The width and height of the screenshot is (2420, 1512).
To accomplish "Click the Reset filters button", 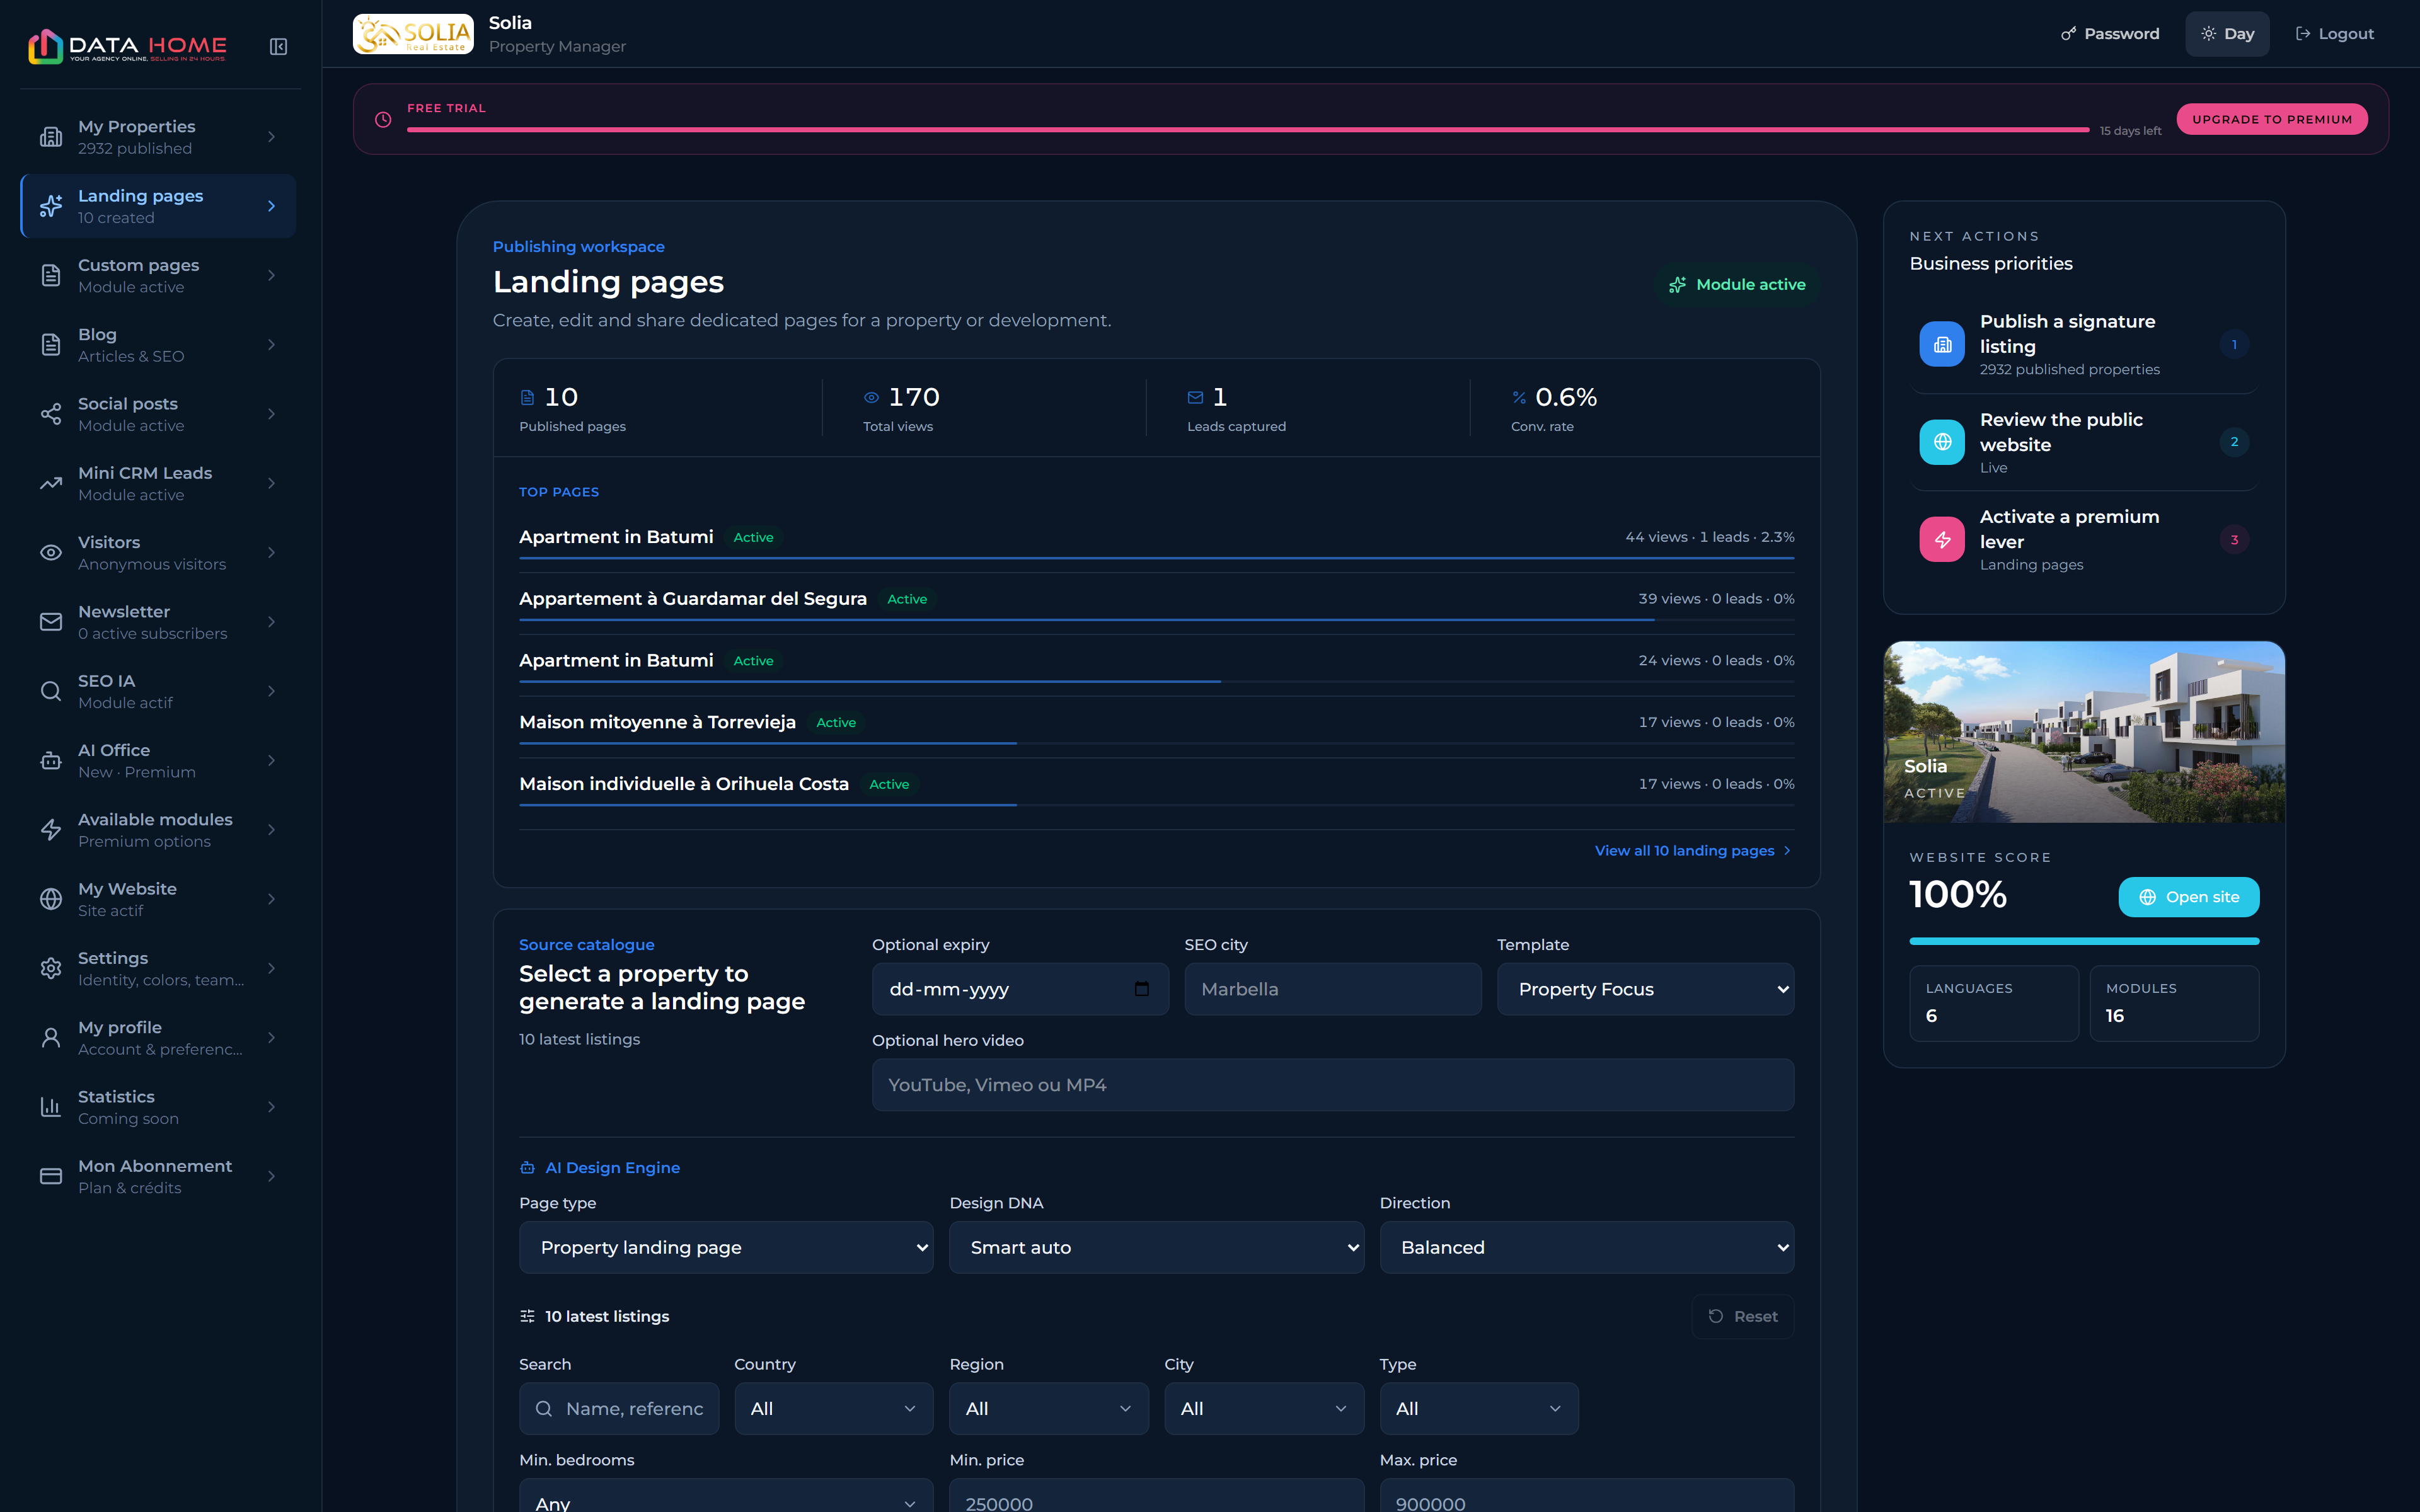I will (x=1742, y=1316).
